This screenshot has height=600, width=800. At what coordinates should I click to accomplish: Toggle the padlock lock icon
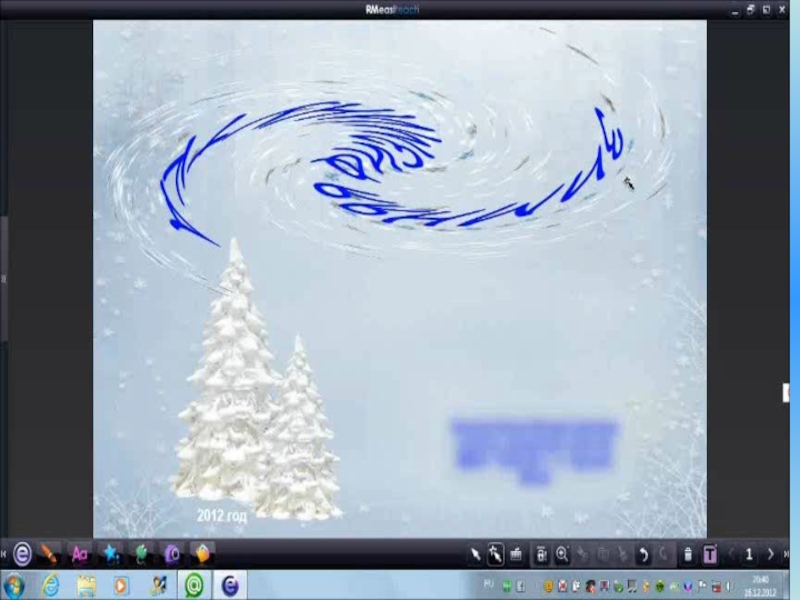541,555
